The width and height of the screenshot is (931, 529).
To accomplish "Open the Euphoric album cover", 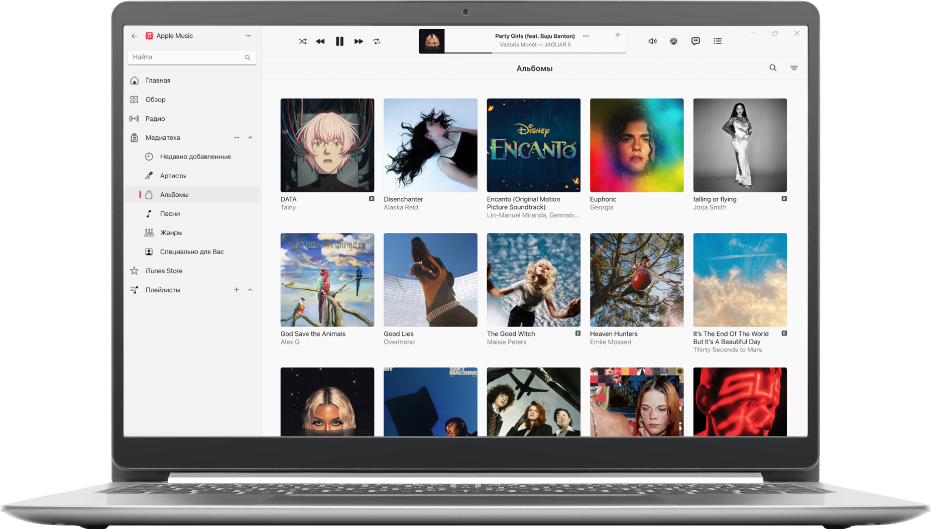I will [636, 145].
